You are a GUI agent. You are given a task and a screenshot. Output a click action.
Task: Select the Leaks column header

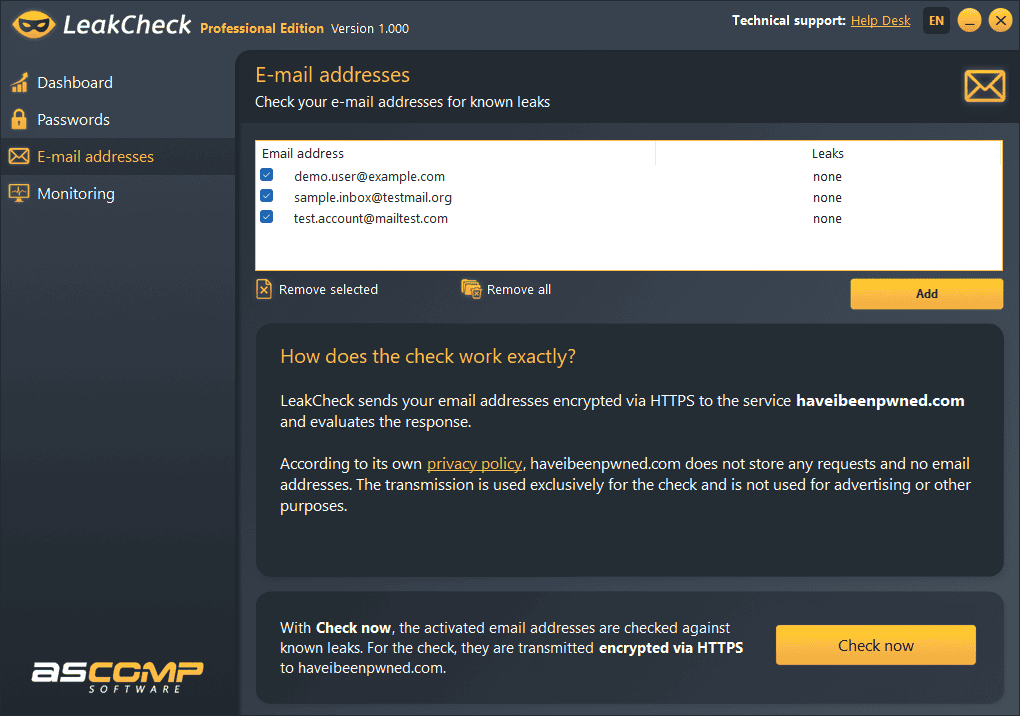pyautogui.click(x=828, y=153)
